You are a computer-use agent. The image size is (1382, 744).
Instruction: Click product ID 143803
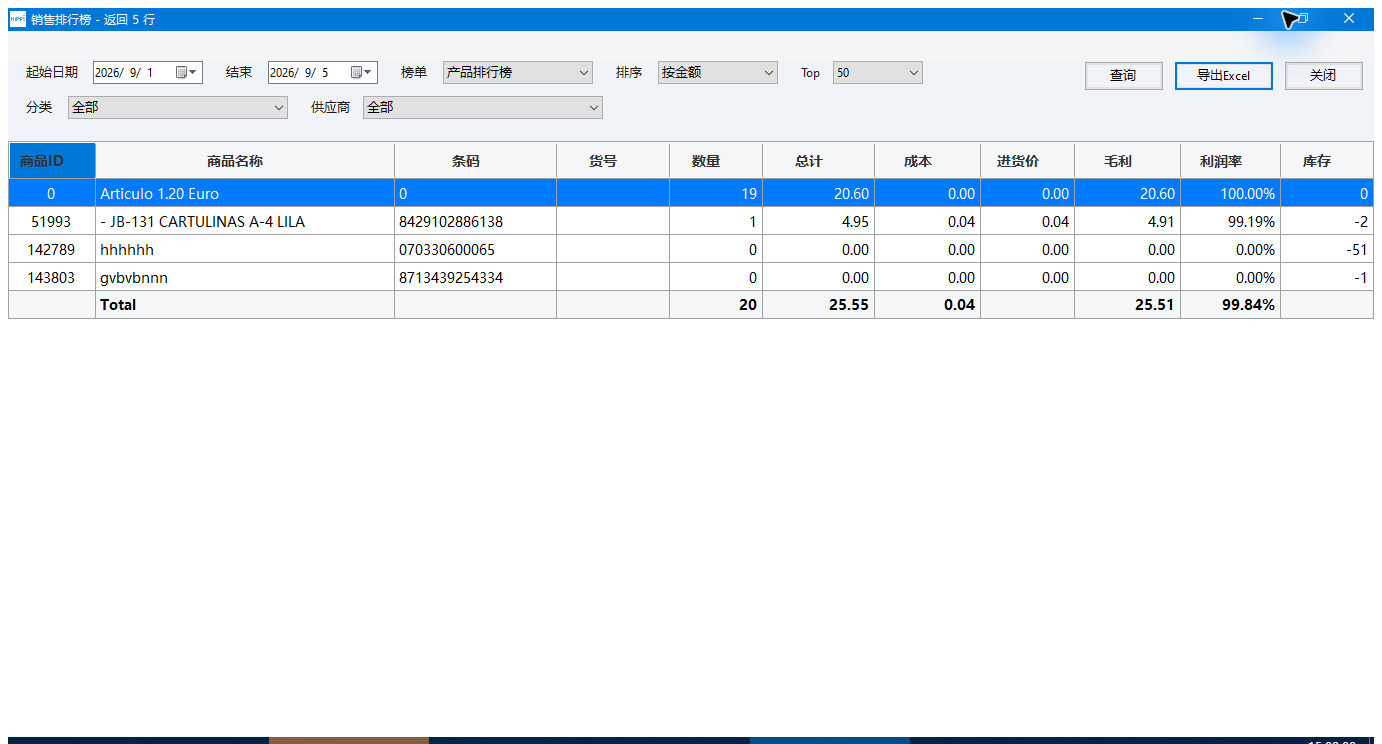tap(52, 278)
